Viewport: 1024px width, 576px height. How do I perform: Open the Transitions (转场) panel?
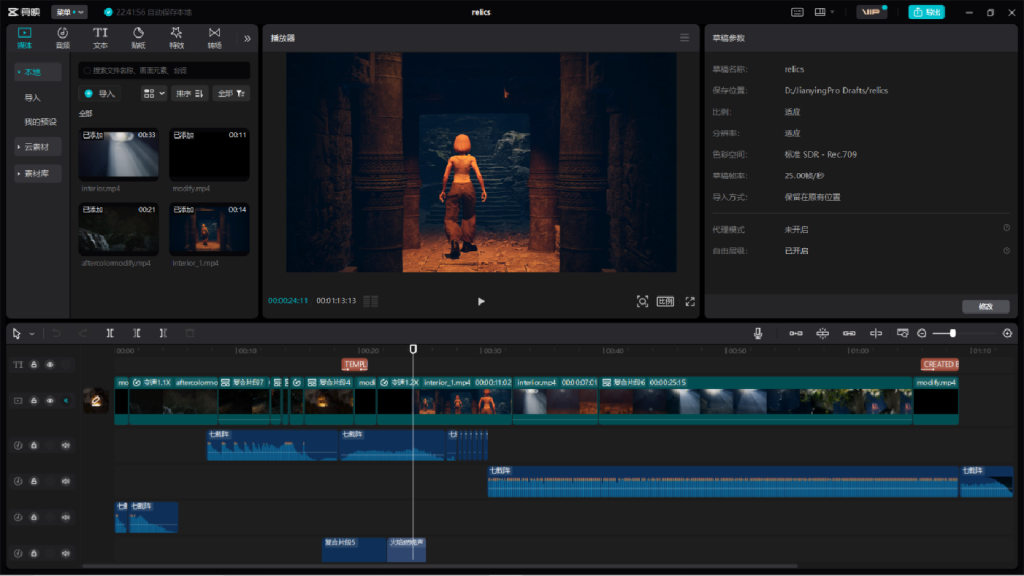pos(214,37)
